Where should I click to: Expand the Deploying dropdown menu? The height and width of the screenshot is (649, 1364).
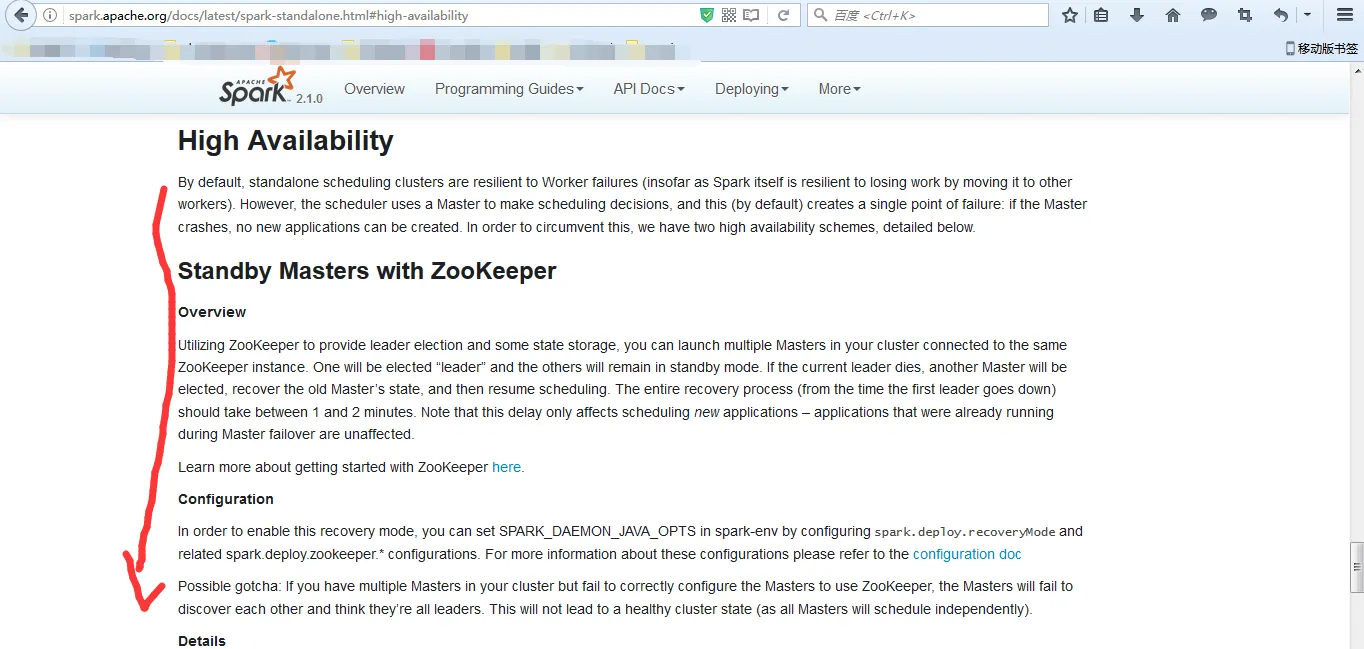click(x=752, y=89)
